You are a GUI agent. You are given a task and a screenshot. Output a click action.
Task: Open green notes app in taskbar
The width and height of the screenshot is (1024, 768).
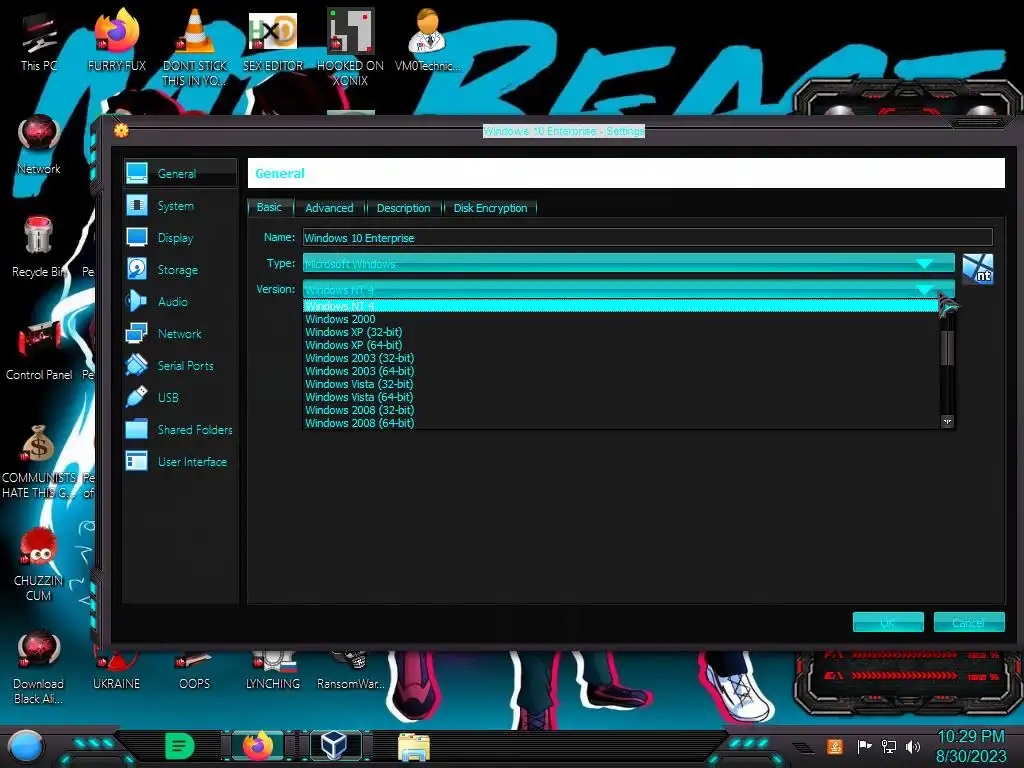tap(180, 745)
